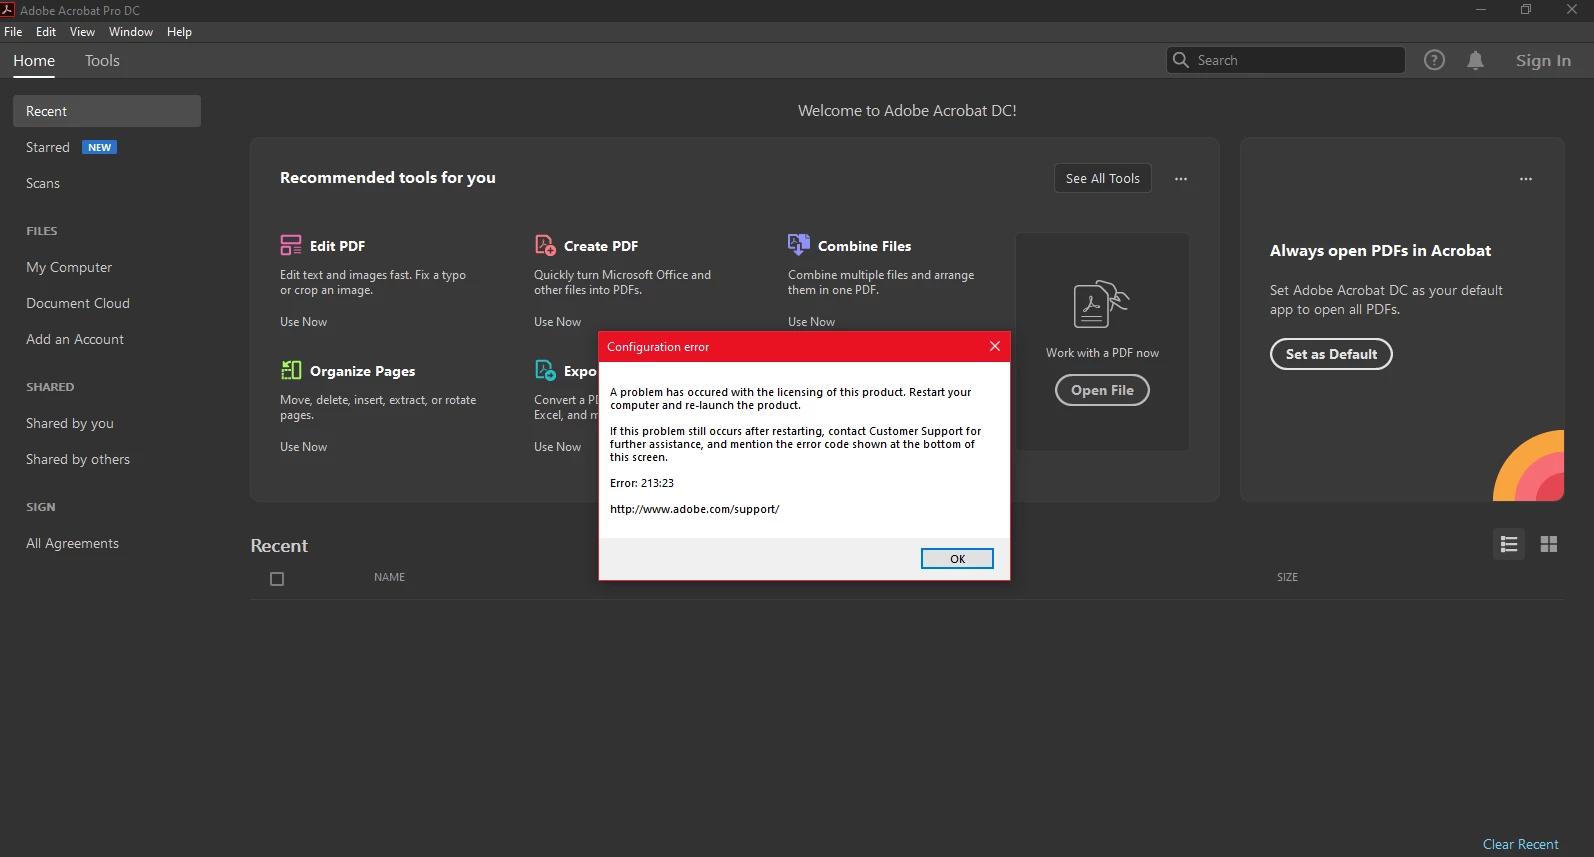The image size is (1594, 857).
Task: Click the search magnifier icon
Action: (x=1181, y=60)
